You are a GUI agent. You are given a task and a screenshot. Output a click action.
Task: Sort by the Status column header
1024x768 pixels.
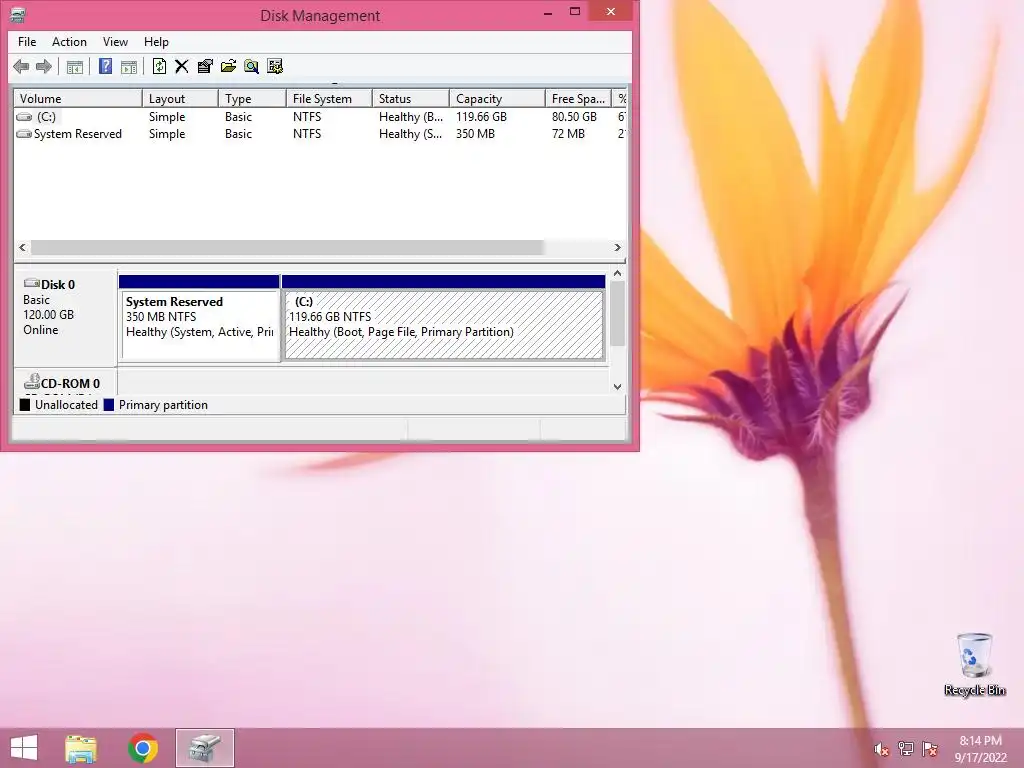[x=411, y=99]
